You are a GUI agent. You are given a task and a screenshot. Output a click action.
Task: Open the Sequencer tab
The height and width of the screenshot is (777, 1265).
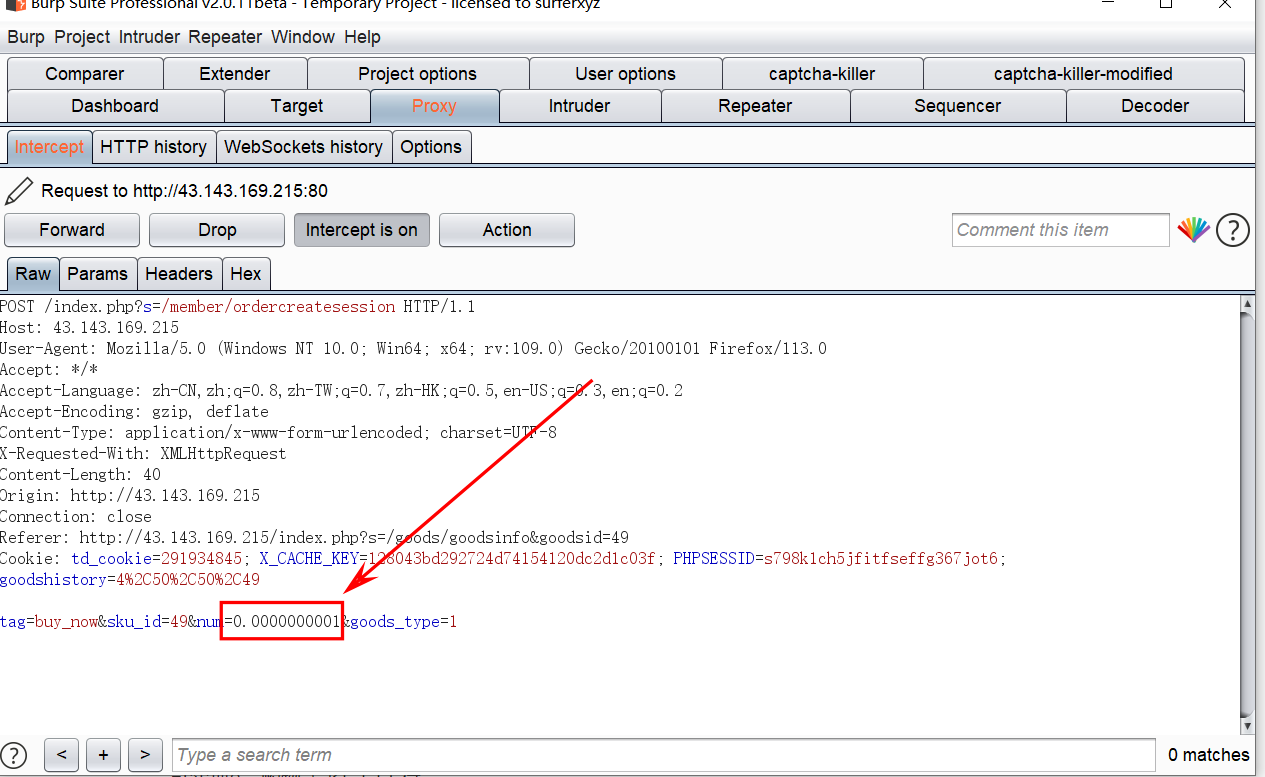[958, 106]
